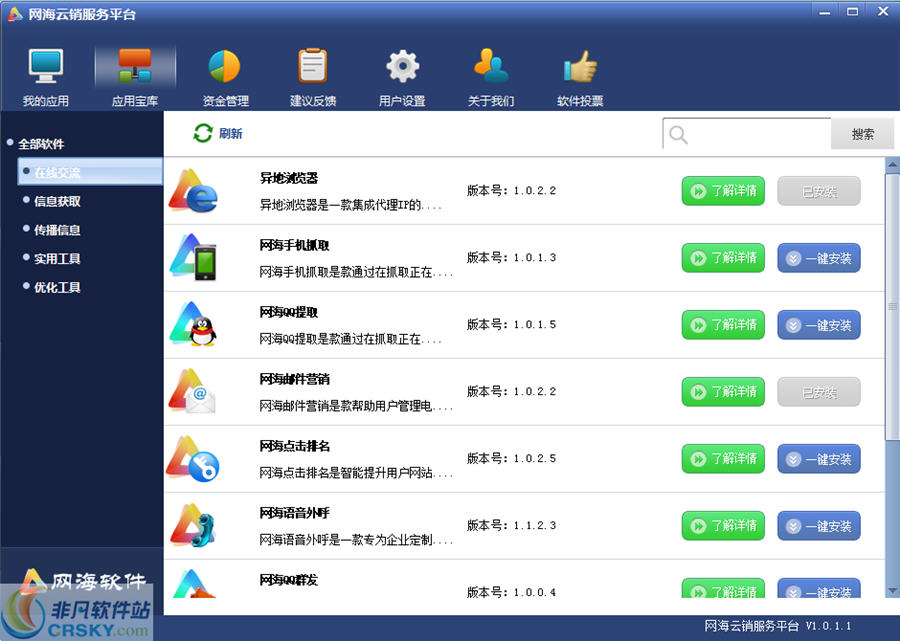This screenshot has height=641, width=900.
Task: Select the 应用宝库 toolbar icon
Action: [x=135, y=65]
